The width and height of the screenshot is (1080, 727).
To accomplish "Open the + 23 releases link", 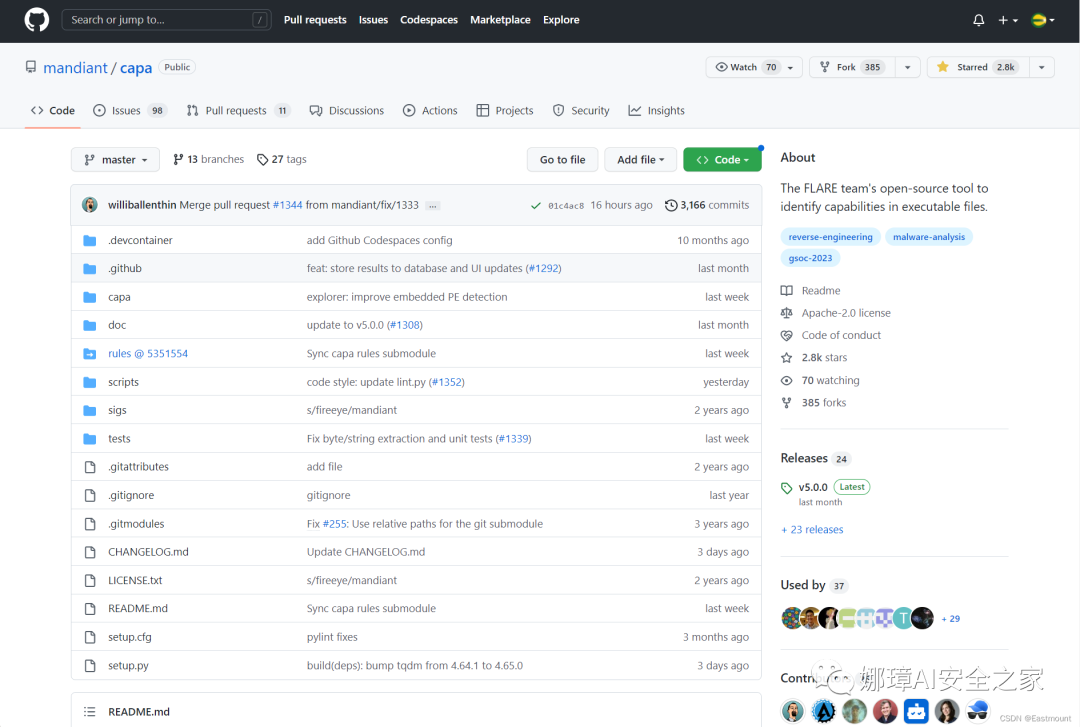I will pos(812,530).
